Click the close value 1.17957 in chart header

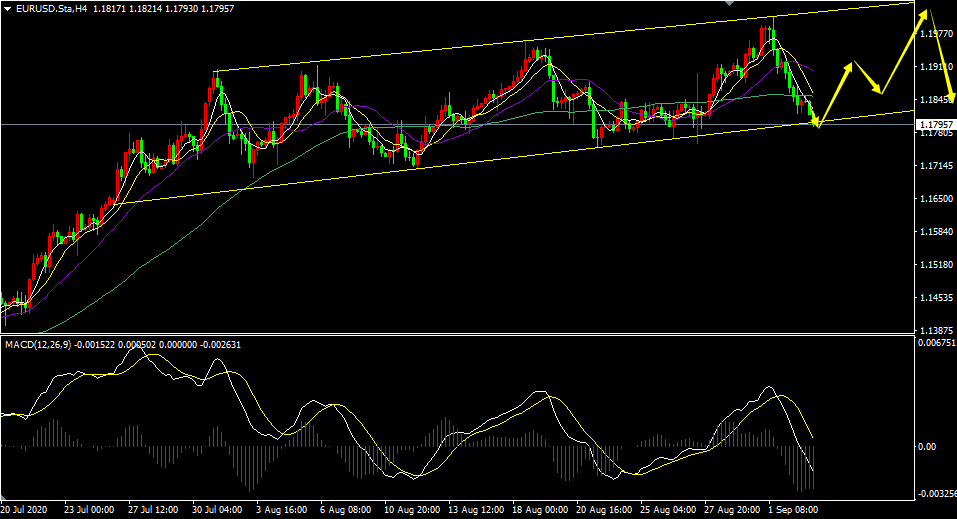(x=217, y=9)
